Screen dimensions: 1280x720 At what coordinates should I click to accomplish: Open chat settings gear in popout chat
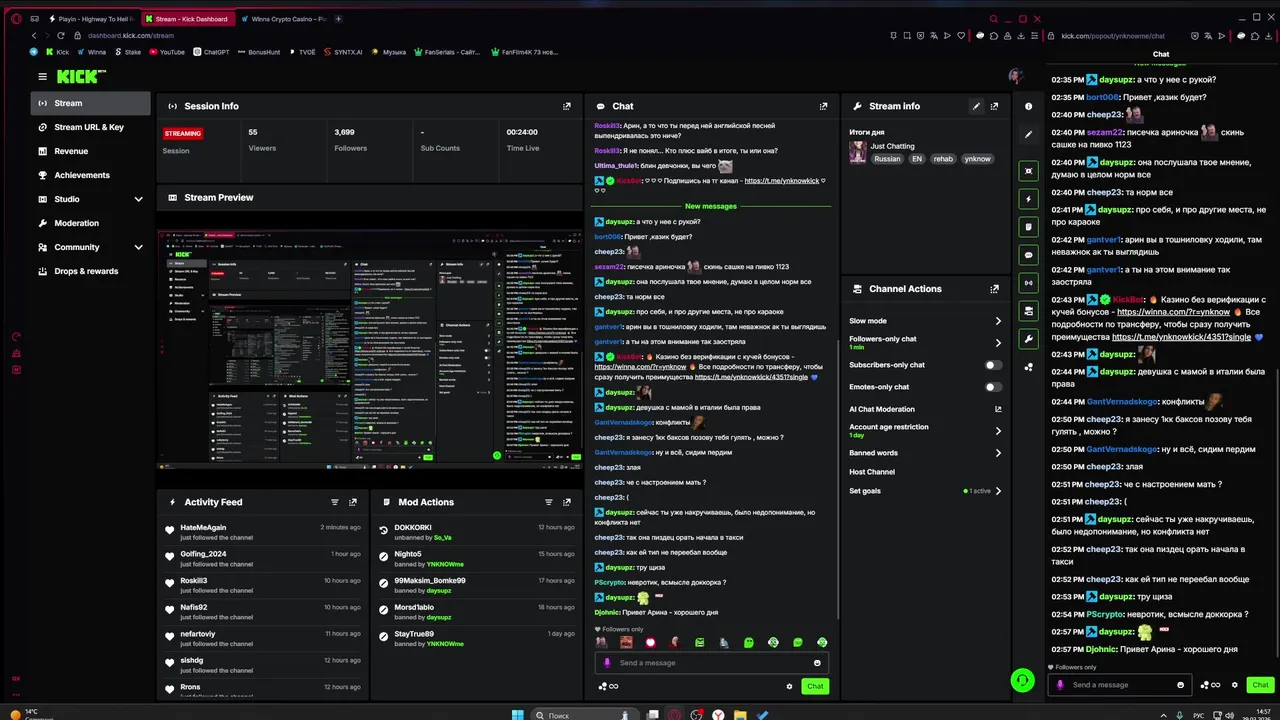[x=1235, y=685]
